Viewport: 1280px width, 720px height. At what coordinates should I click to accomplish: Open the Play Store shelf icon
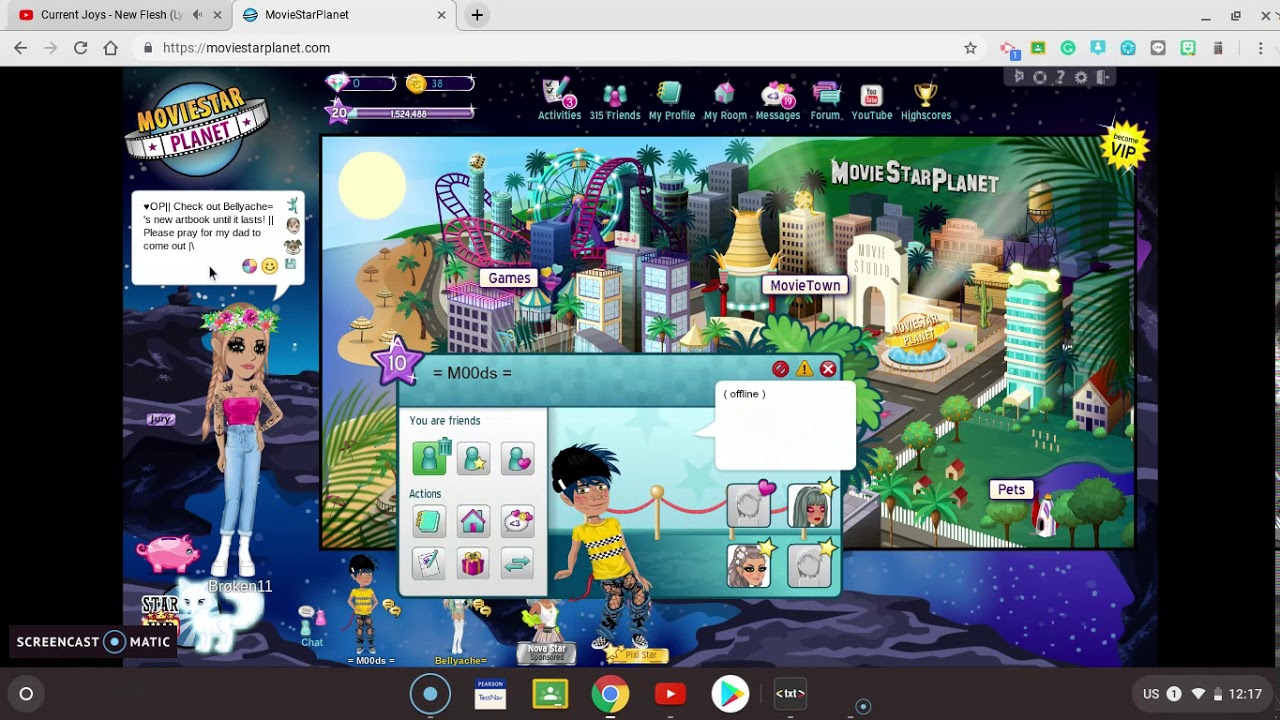[x=730, y=693]
